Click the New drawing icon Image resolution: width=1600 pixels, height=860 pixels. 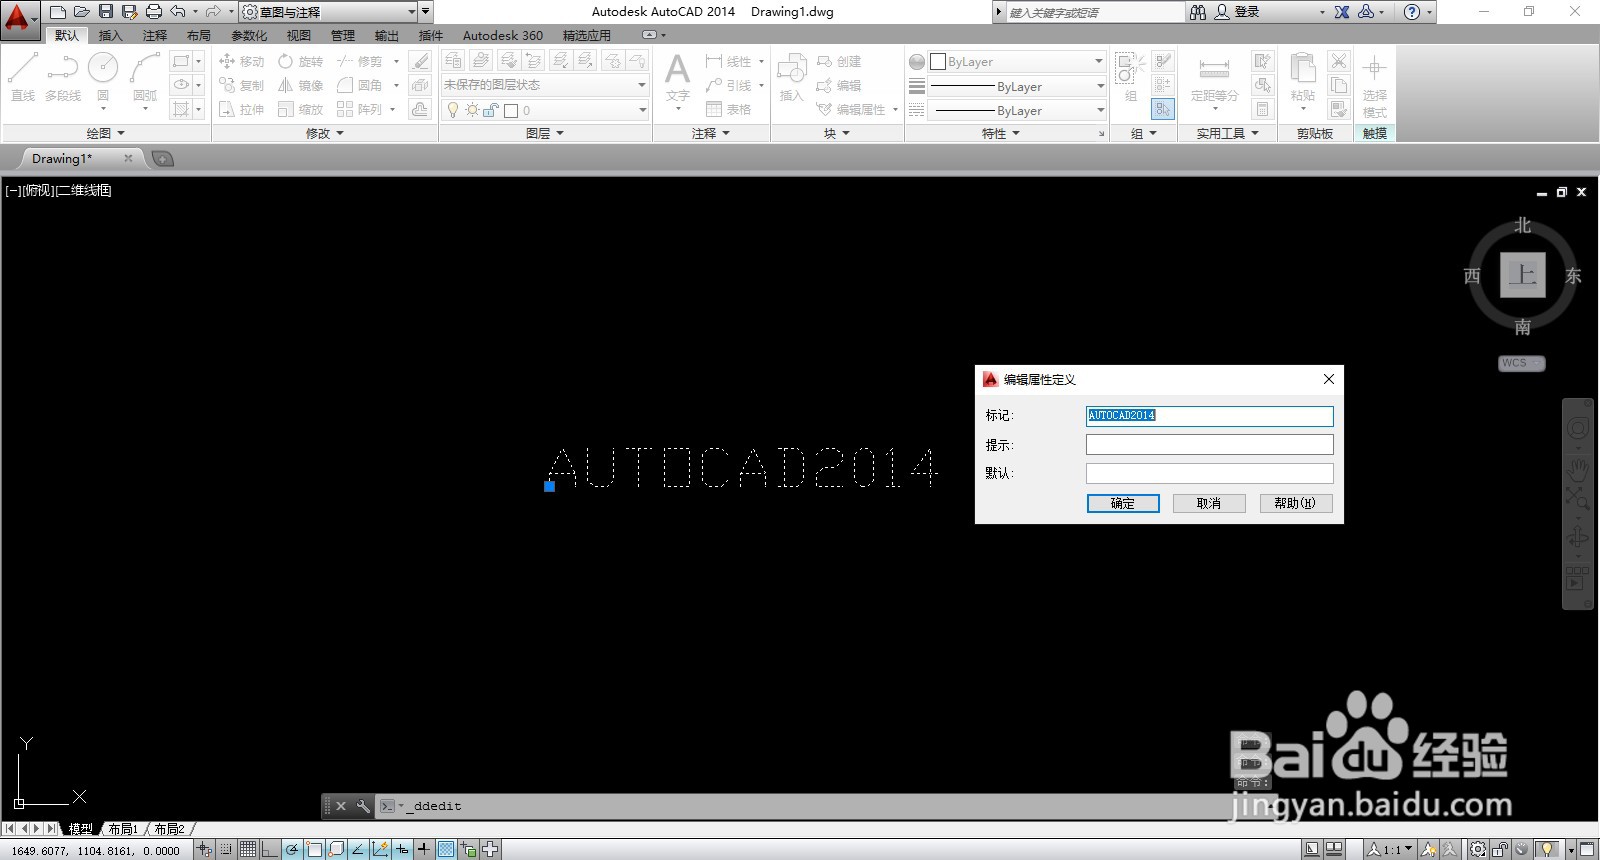pyautogui.click(x=57, y=12)
